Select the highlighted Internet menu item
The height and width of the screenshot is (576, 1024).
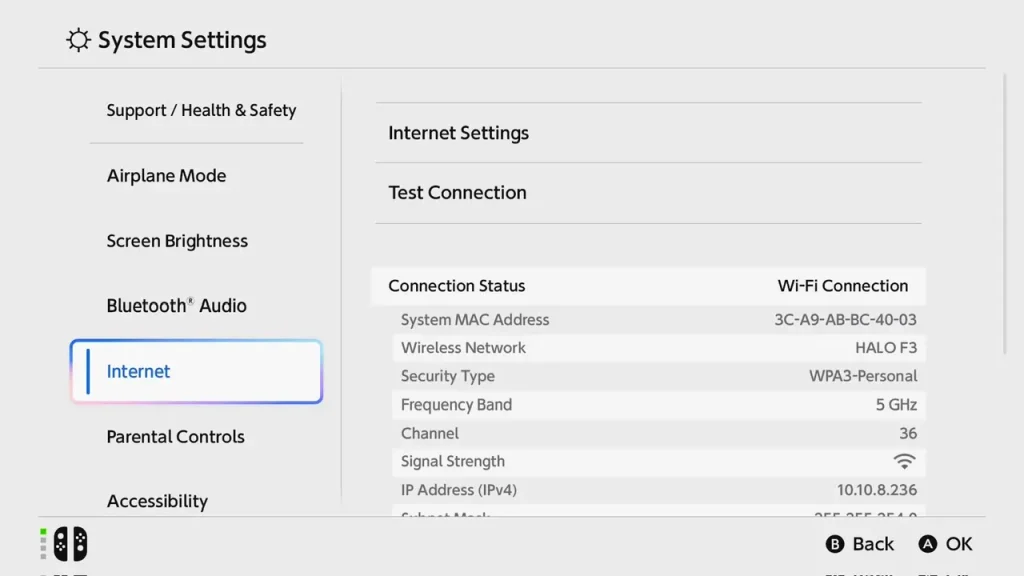pos(197,371)
